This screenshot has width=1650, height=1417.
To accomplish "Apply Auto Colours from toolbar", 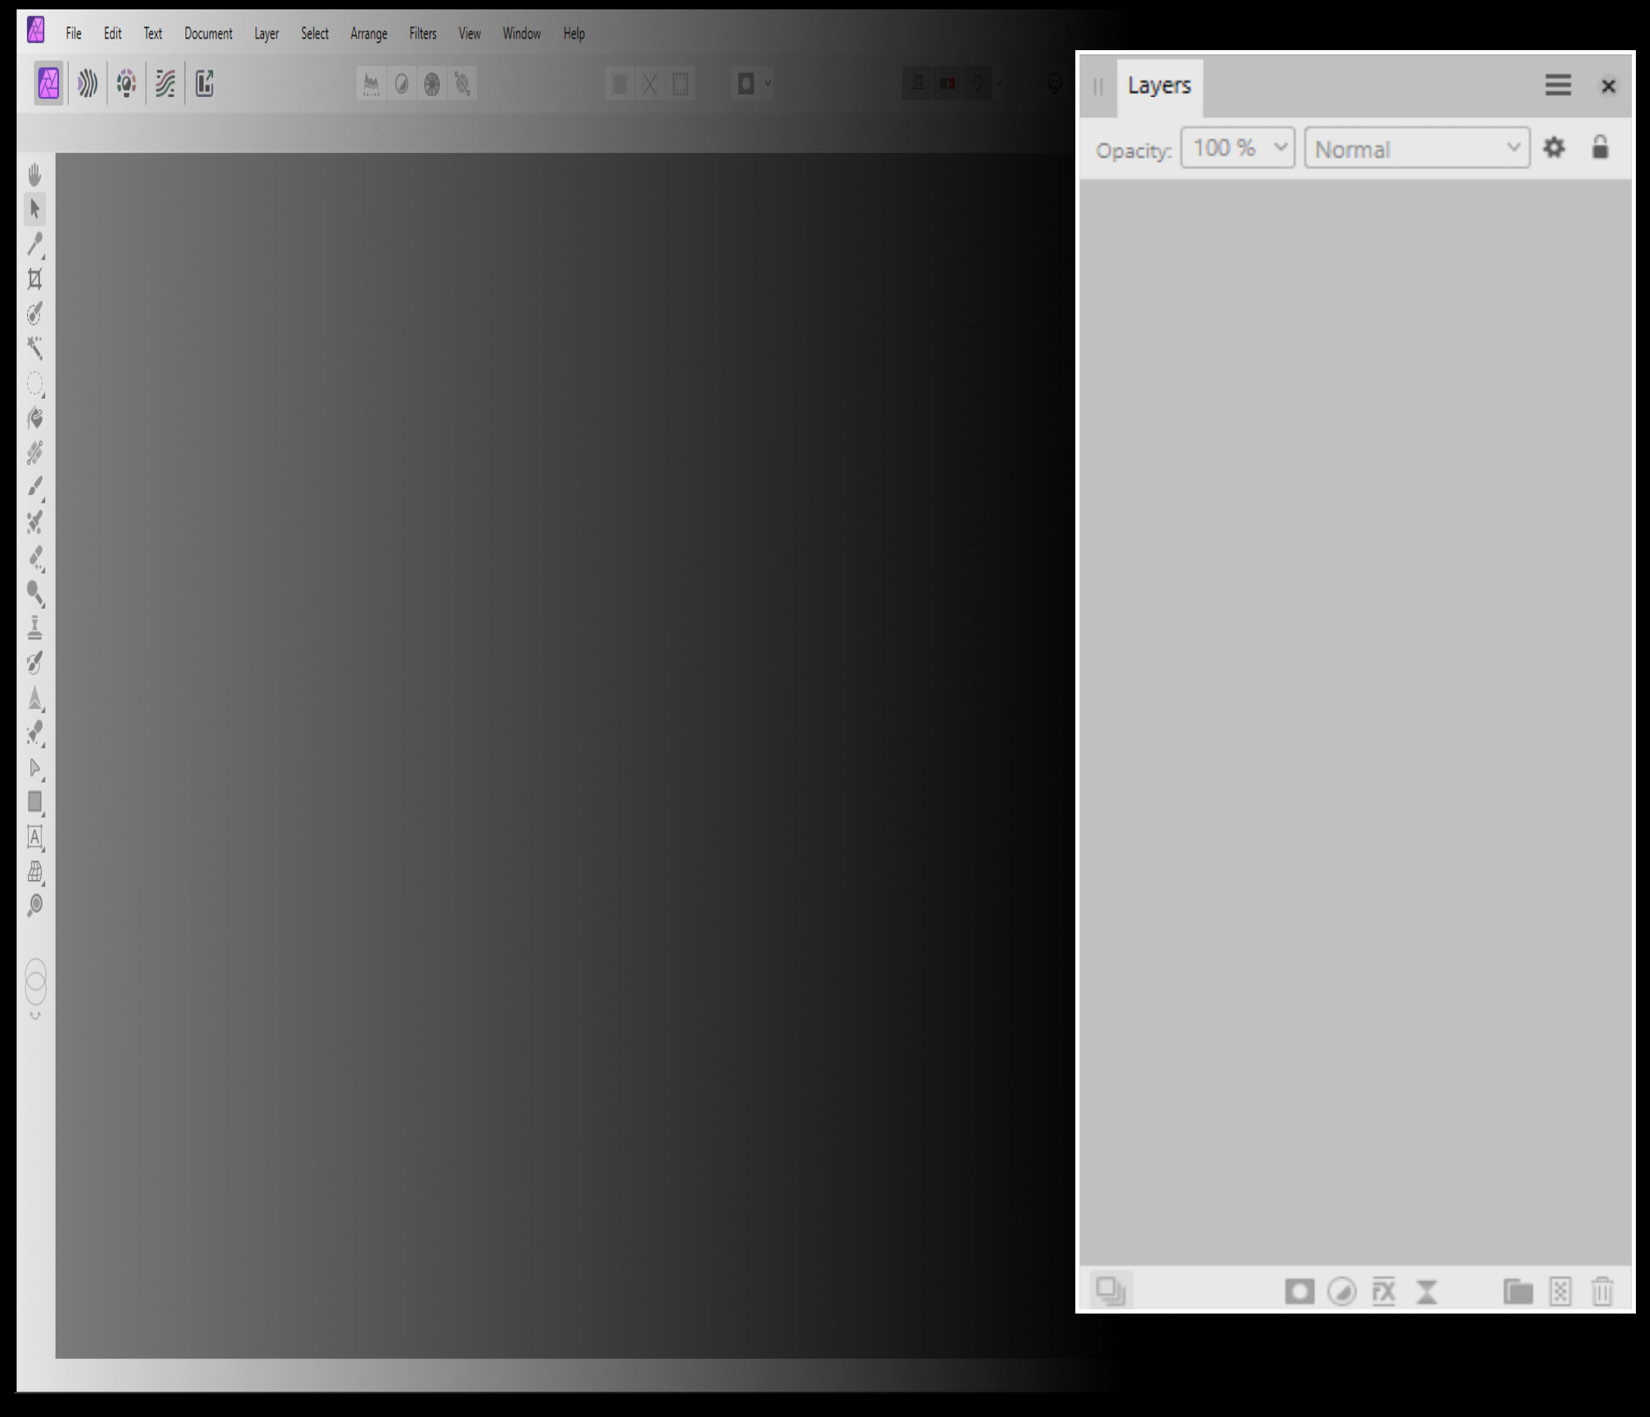I will 432,84.
